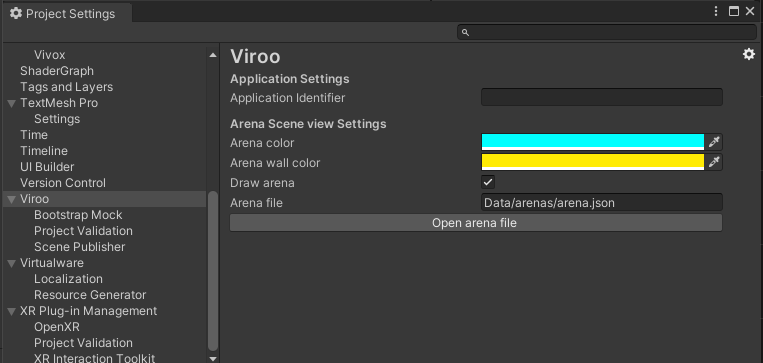Close the Project Settings window

pos(750,11)
